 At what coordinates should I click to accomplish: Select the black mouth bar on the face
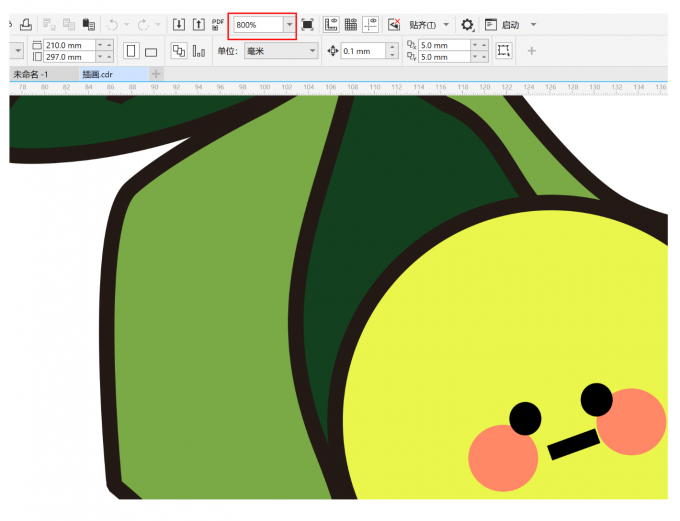point(573,444)
